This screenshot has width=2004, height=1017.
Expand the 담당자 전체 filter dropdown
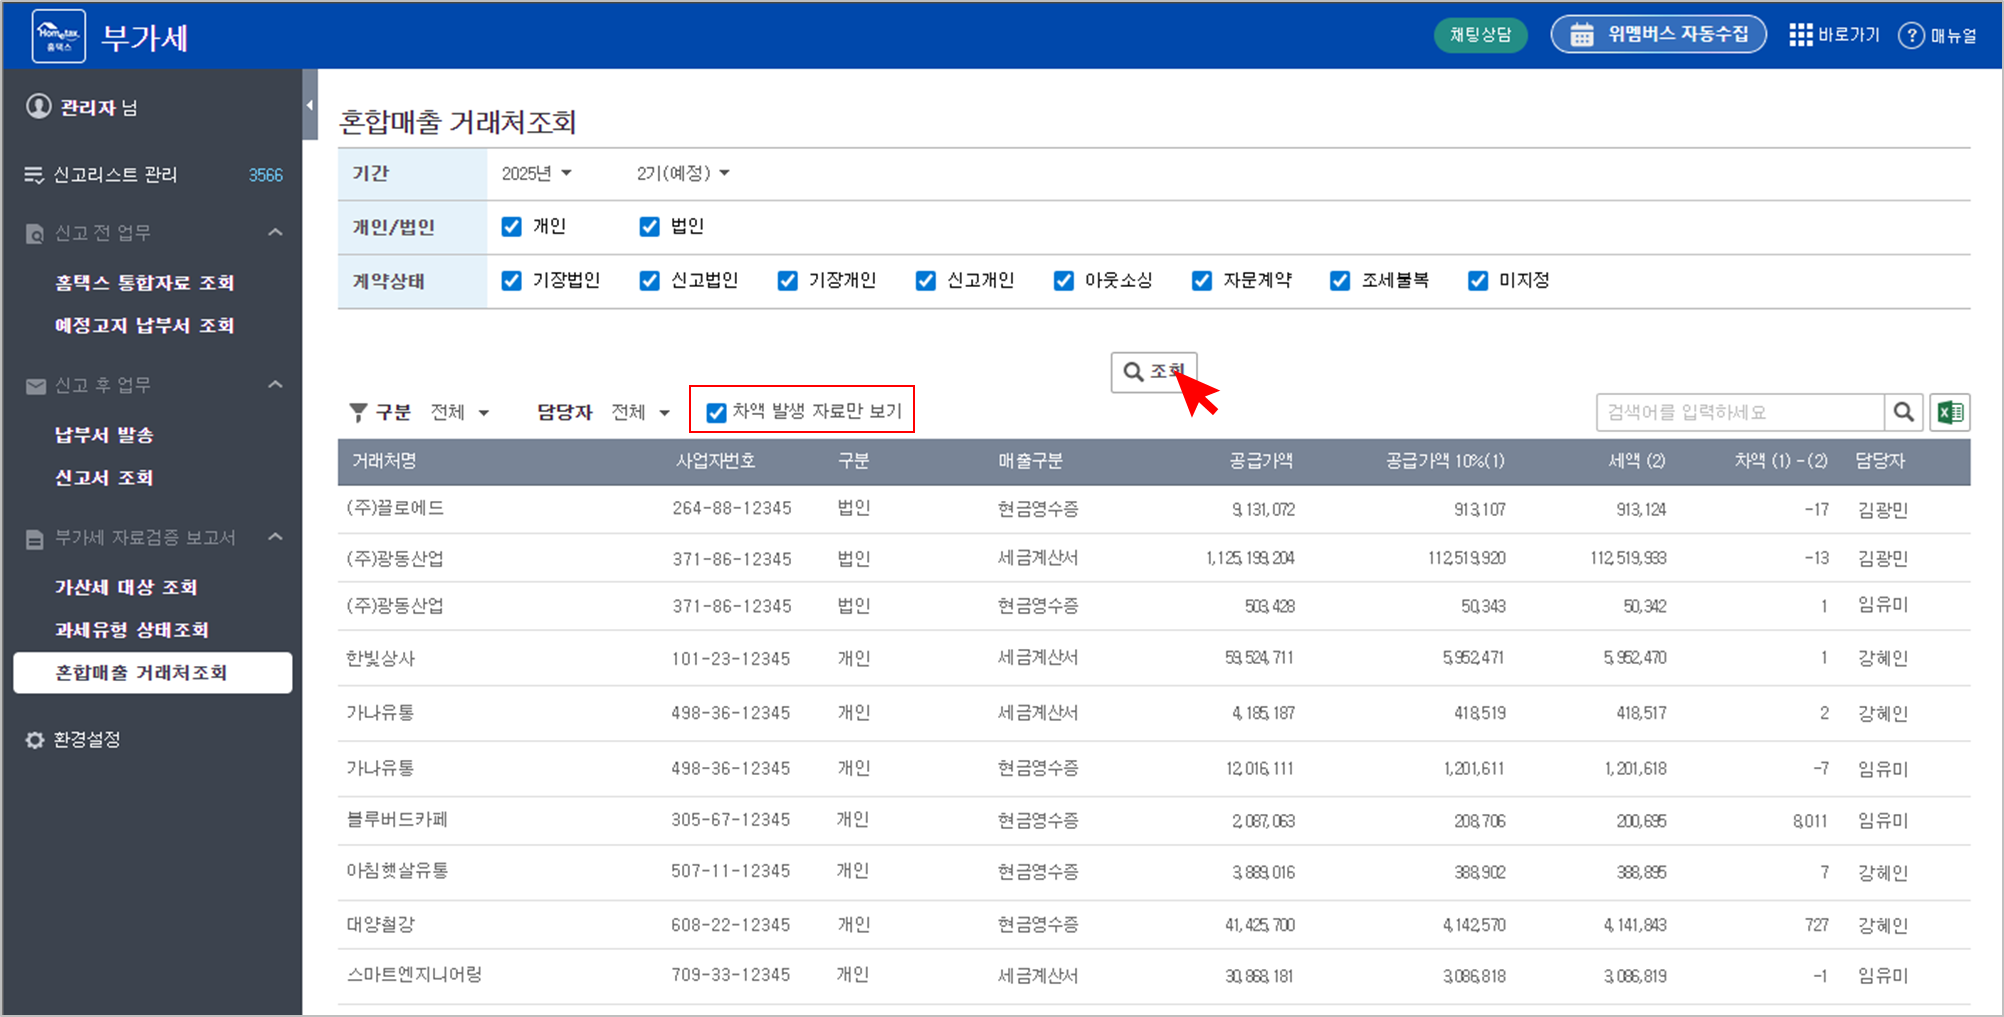640,412
